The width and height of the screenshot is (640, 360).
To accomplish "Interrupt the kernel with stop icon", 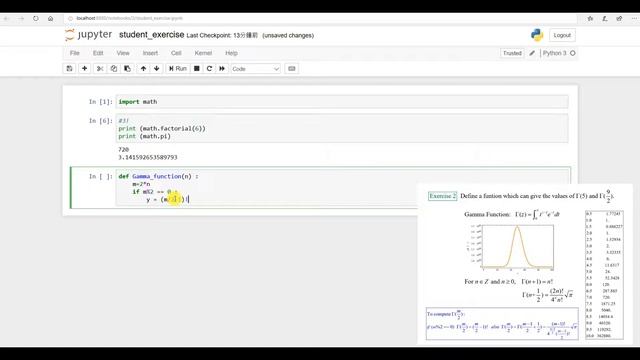I will 197,69.
